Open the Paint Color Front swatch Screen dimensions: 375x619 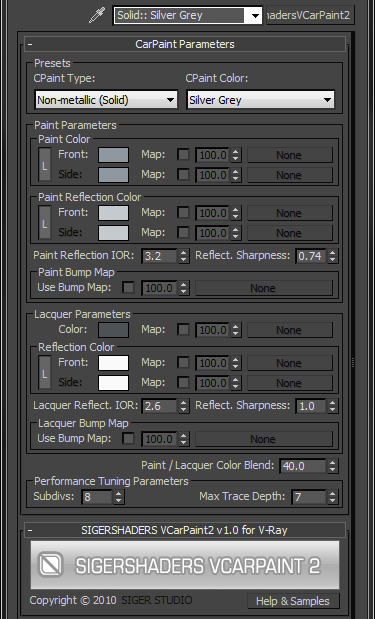pos(113,155)
